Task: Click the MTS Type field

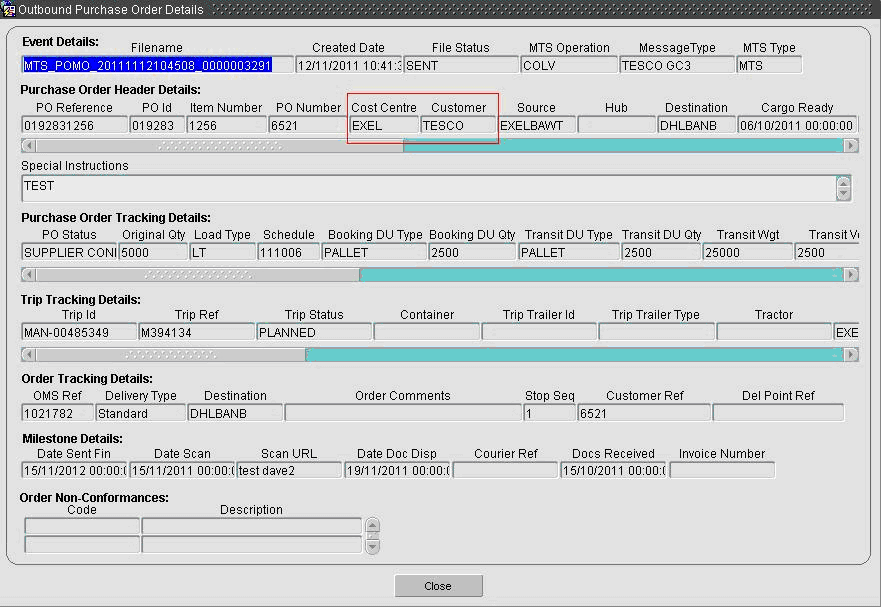Action: click(x=769, y=65)
